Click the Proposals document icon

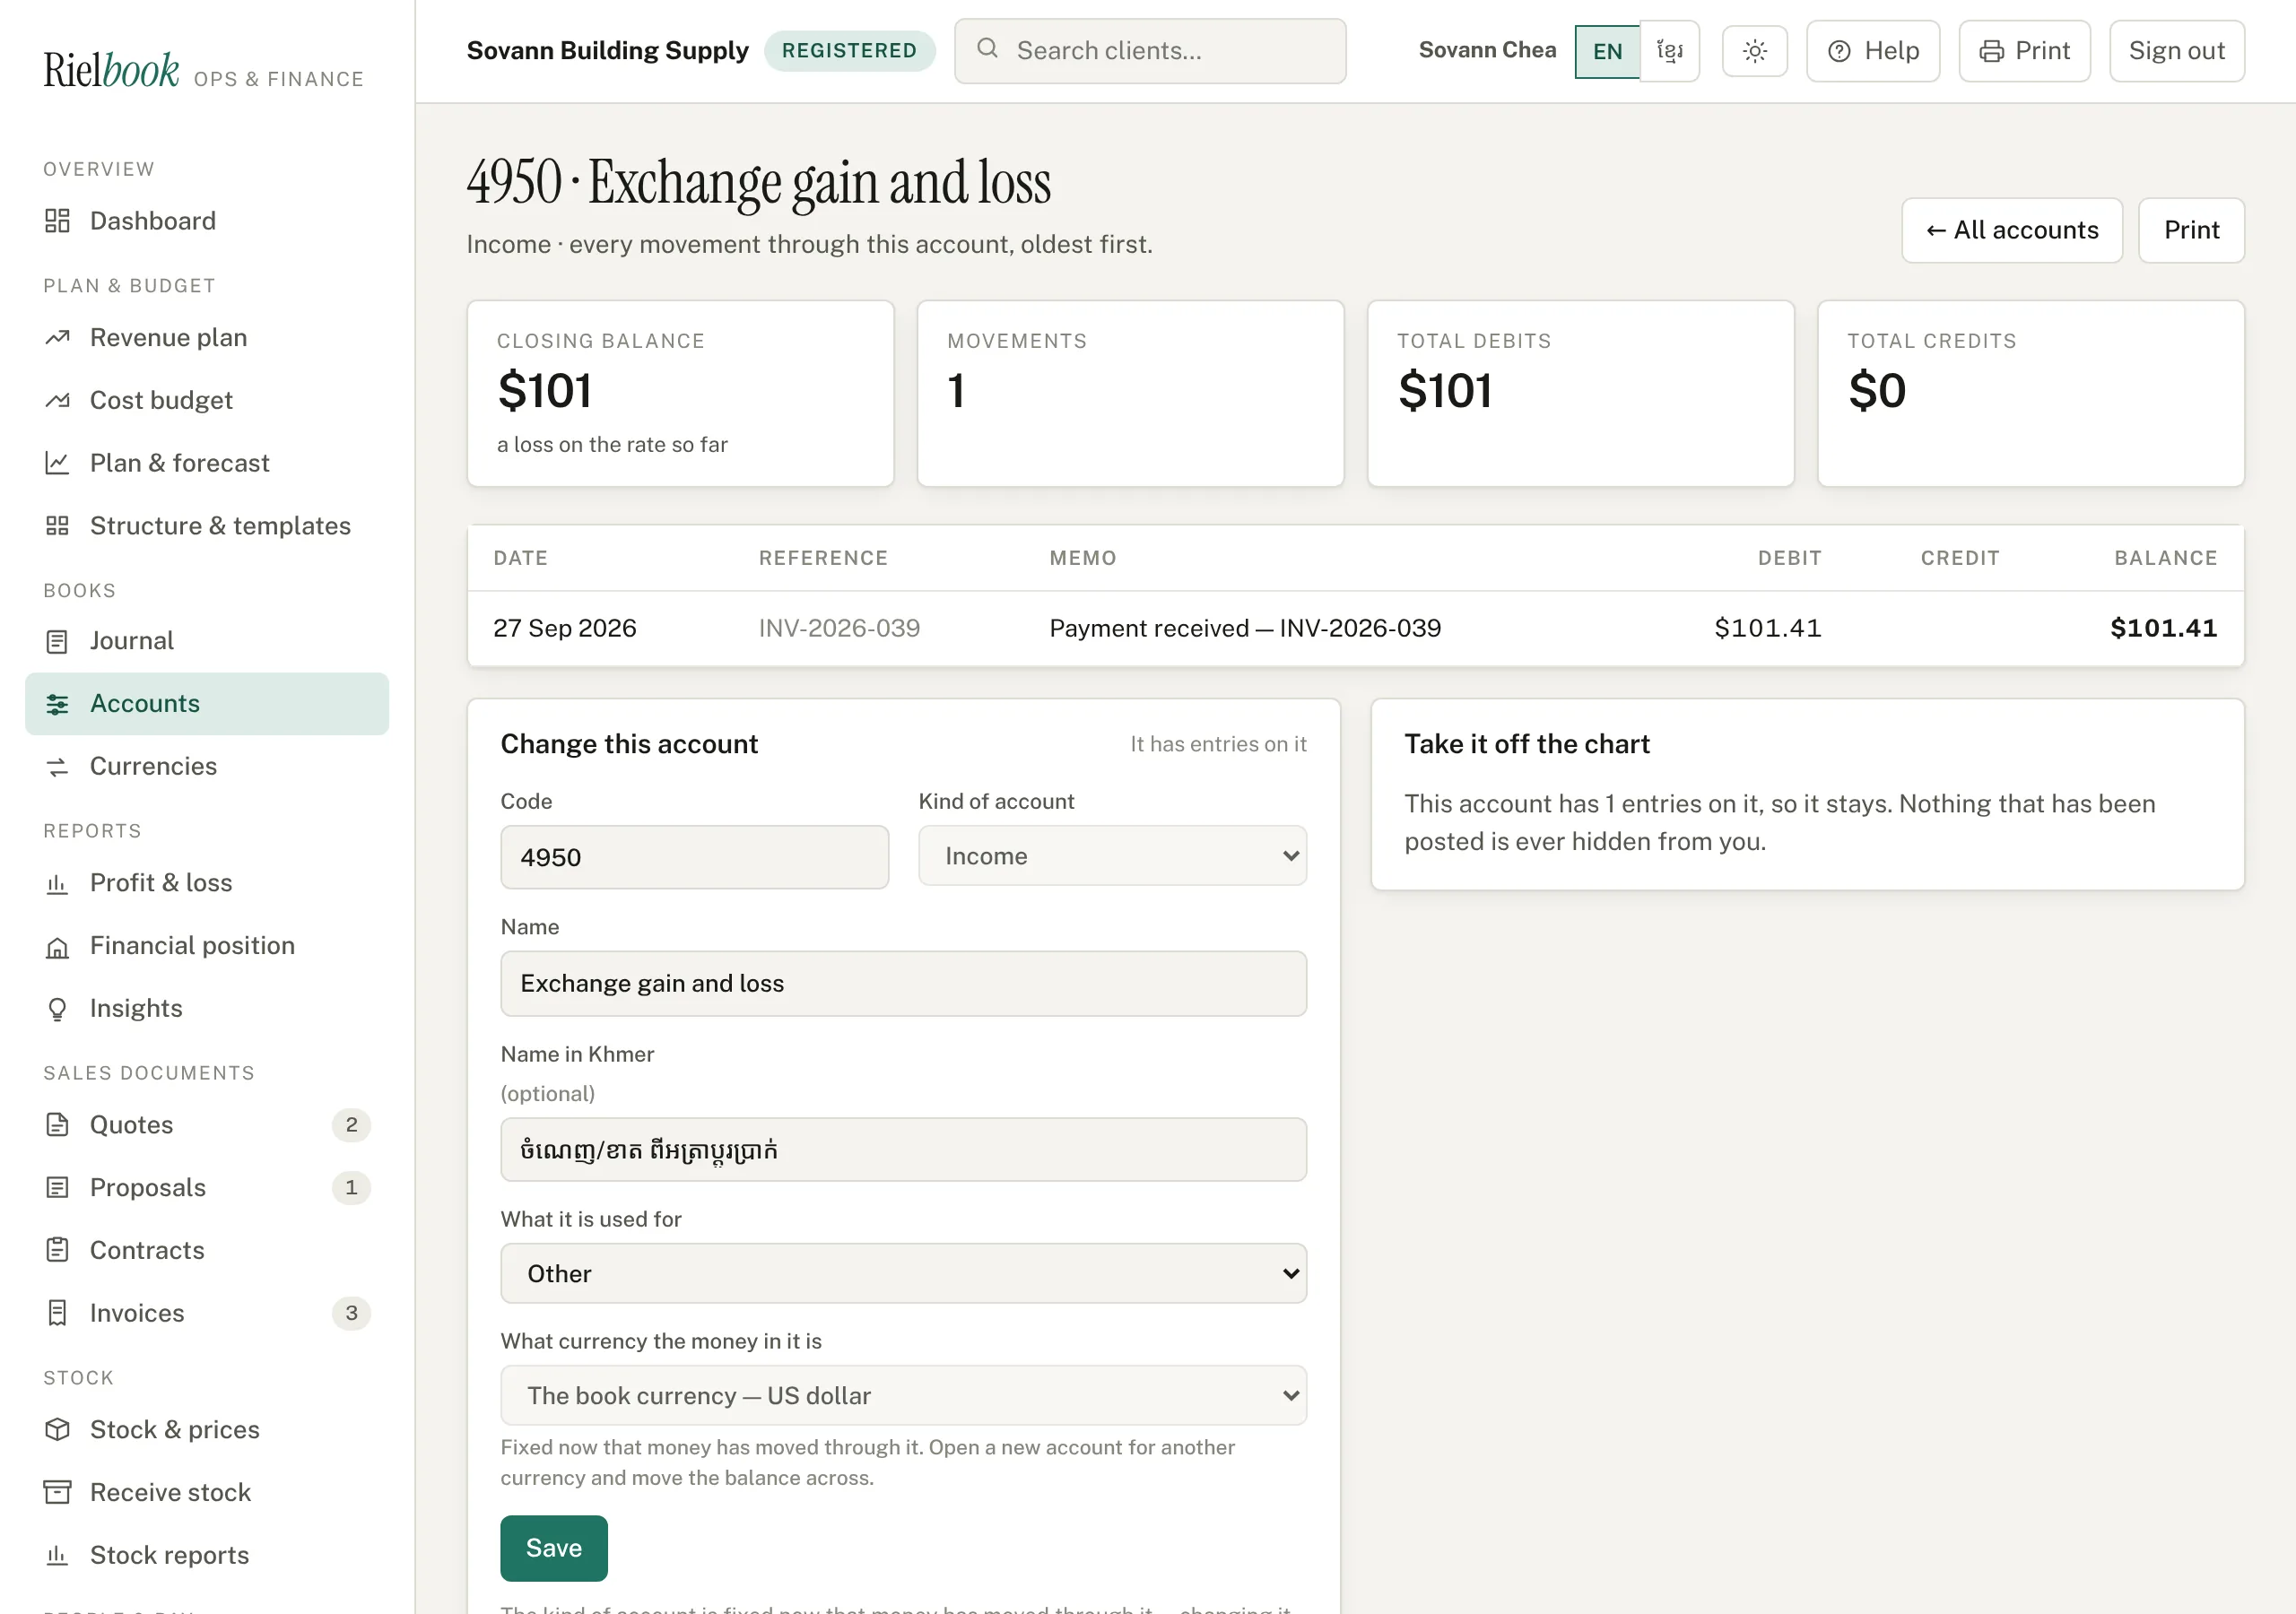57,1188
